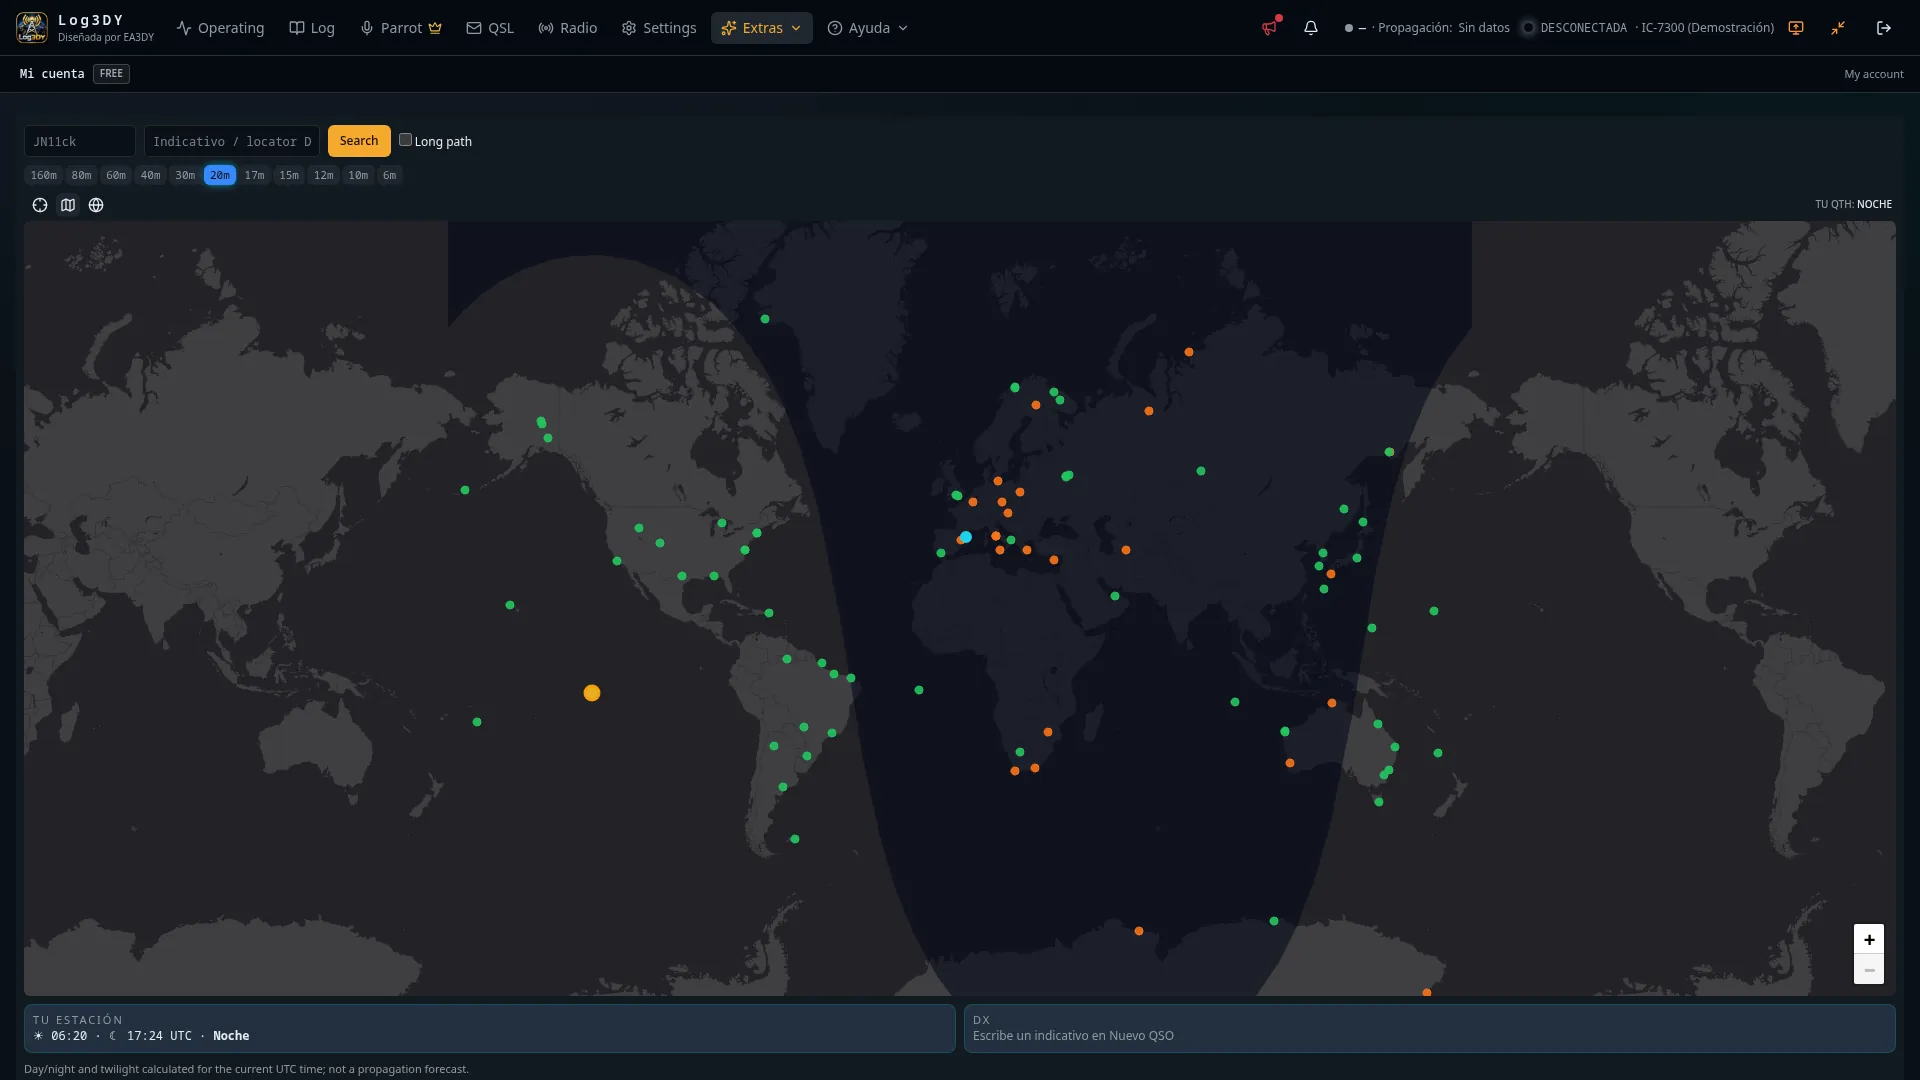Enable the Long path checkbox
This screenshot has width=1920, height=1080.
405,140
